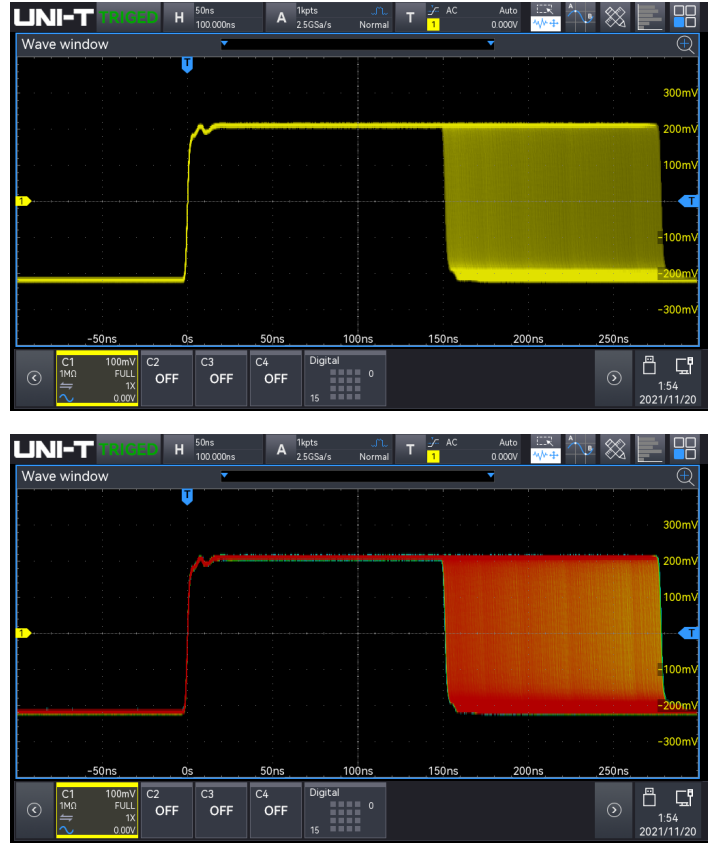Enable channel C4 below the yellow trace
This screenshot has height=843, width=726.
tap(275, 378)
